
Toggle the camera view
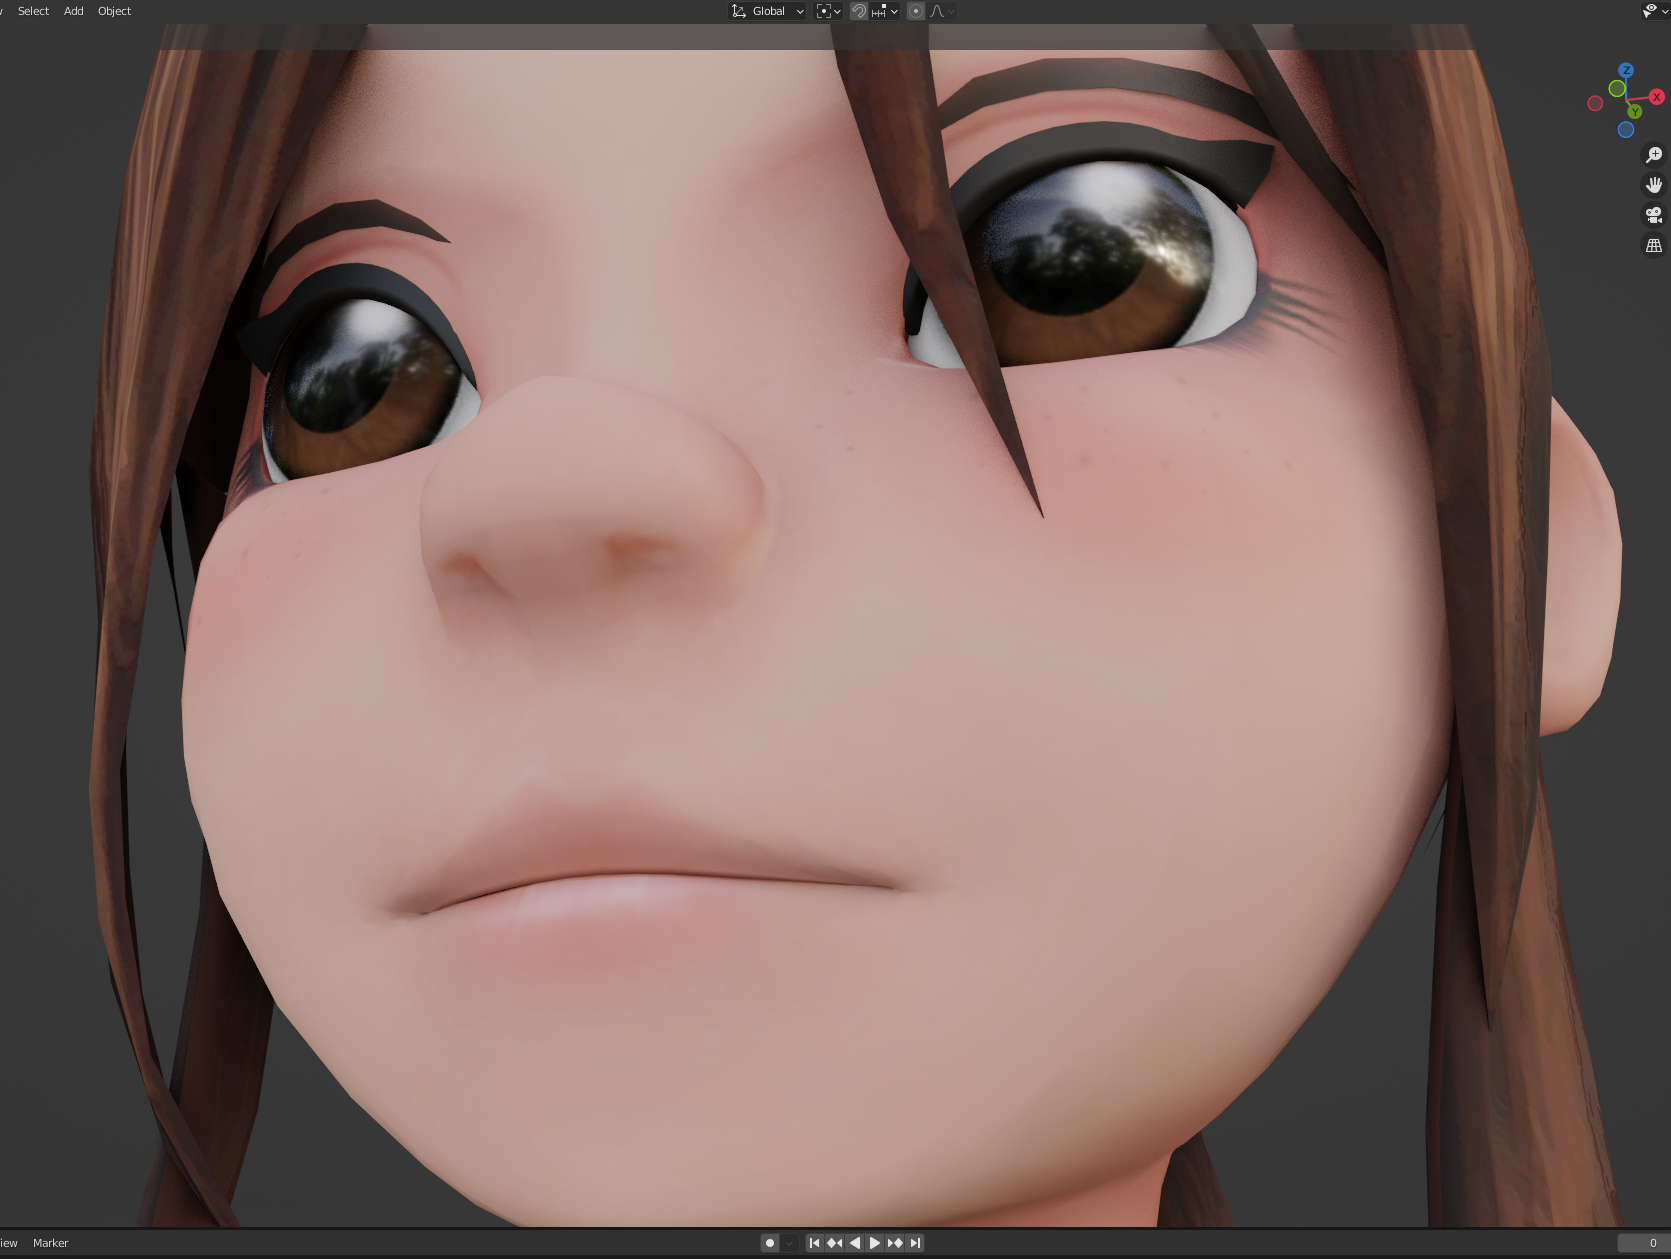pos(1654,215)
